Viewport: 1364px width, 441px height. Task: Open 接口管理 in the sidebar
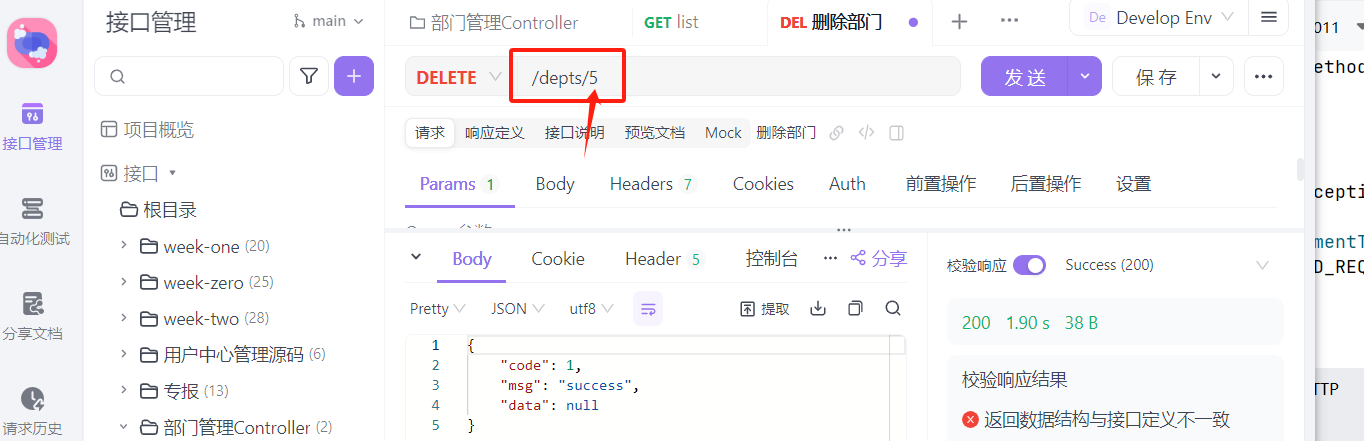[x=32, y=126]
